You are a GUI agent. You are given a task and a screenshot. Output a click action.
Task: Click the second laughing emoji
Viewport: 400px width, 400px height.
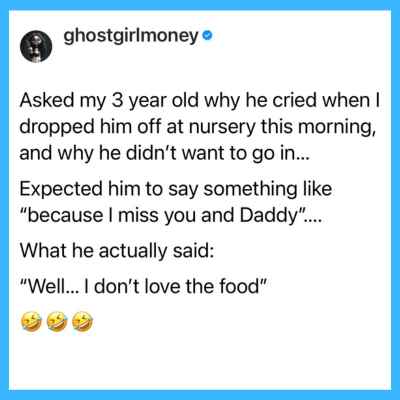tap(58, 322)
